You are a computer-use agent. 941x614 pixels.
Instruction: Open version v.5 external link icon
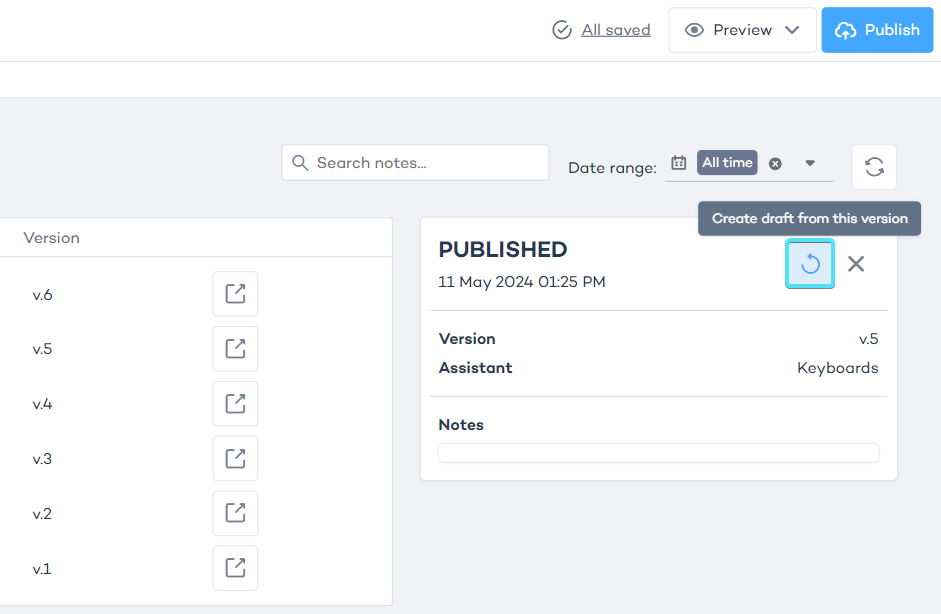(235, 349)
